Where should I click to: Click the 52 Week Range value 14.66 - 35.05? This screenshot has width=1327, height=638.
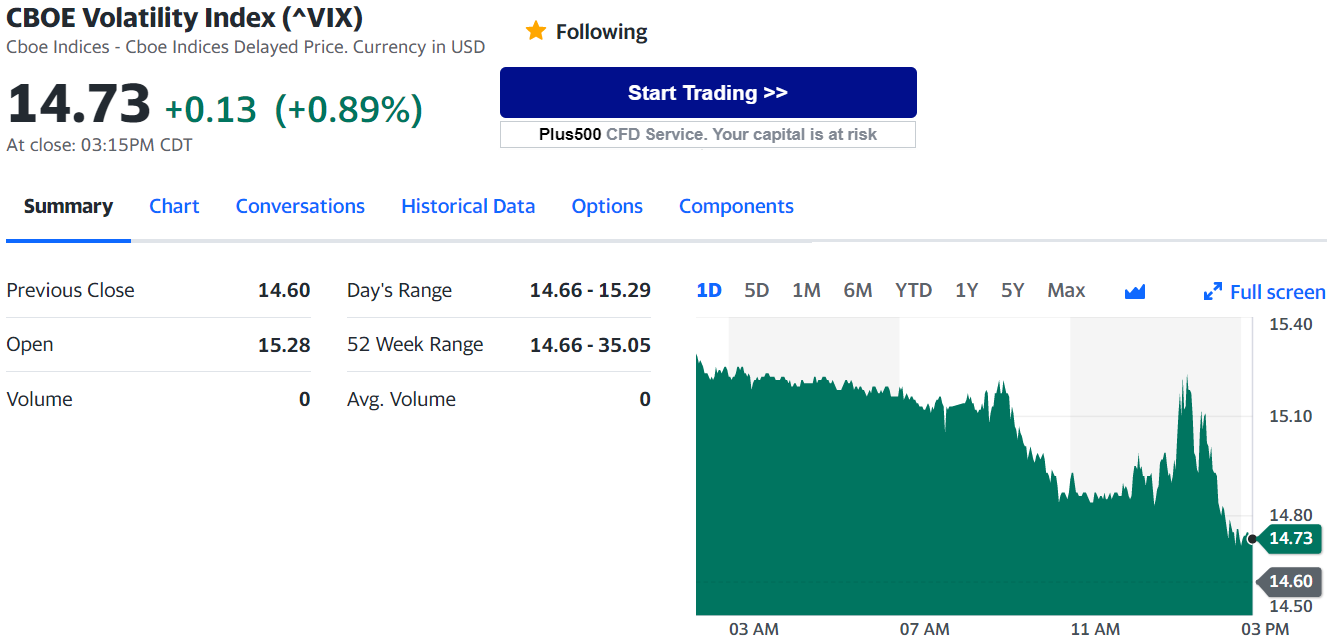coord(590,345)
